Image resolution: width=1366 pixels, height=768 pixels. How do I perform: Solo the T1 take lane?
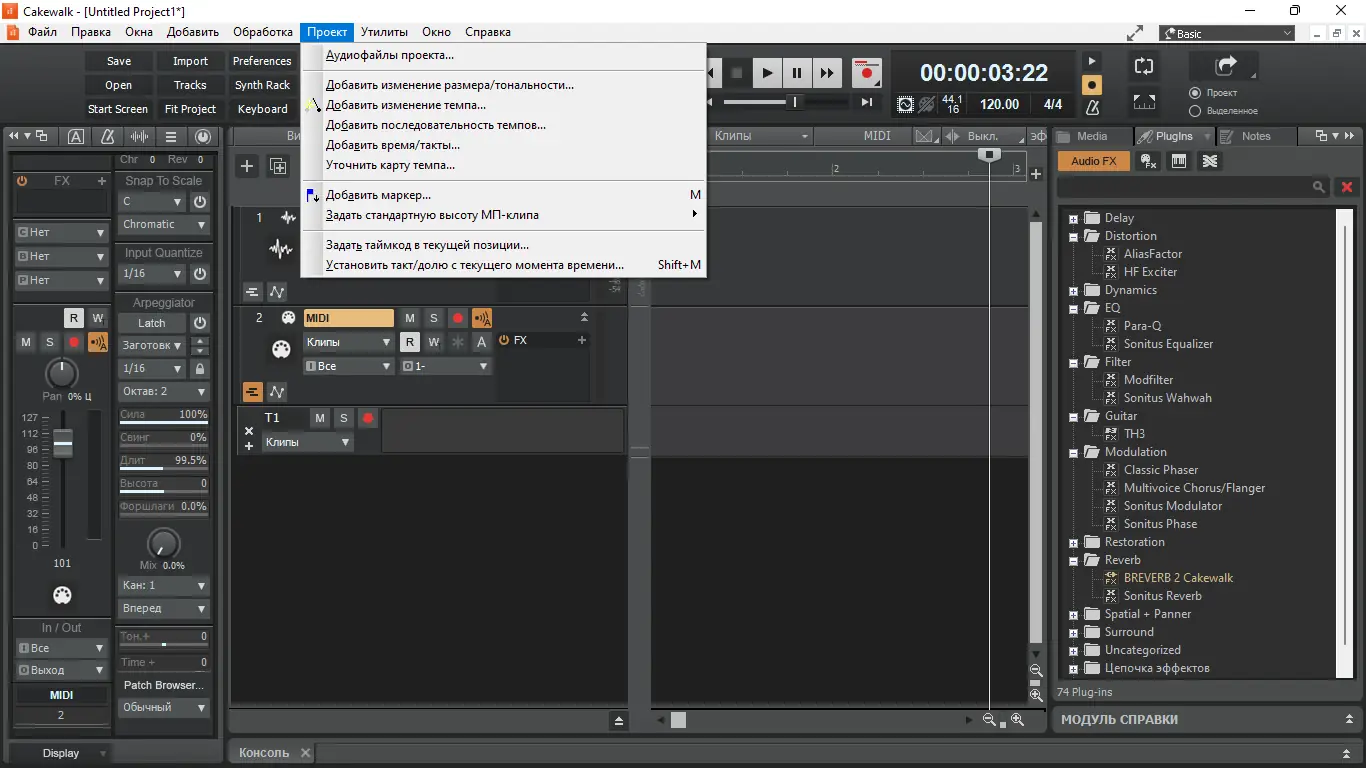[x=344, y=418]
